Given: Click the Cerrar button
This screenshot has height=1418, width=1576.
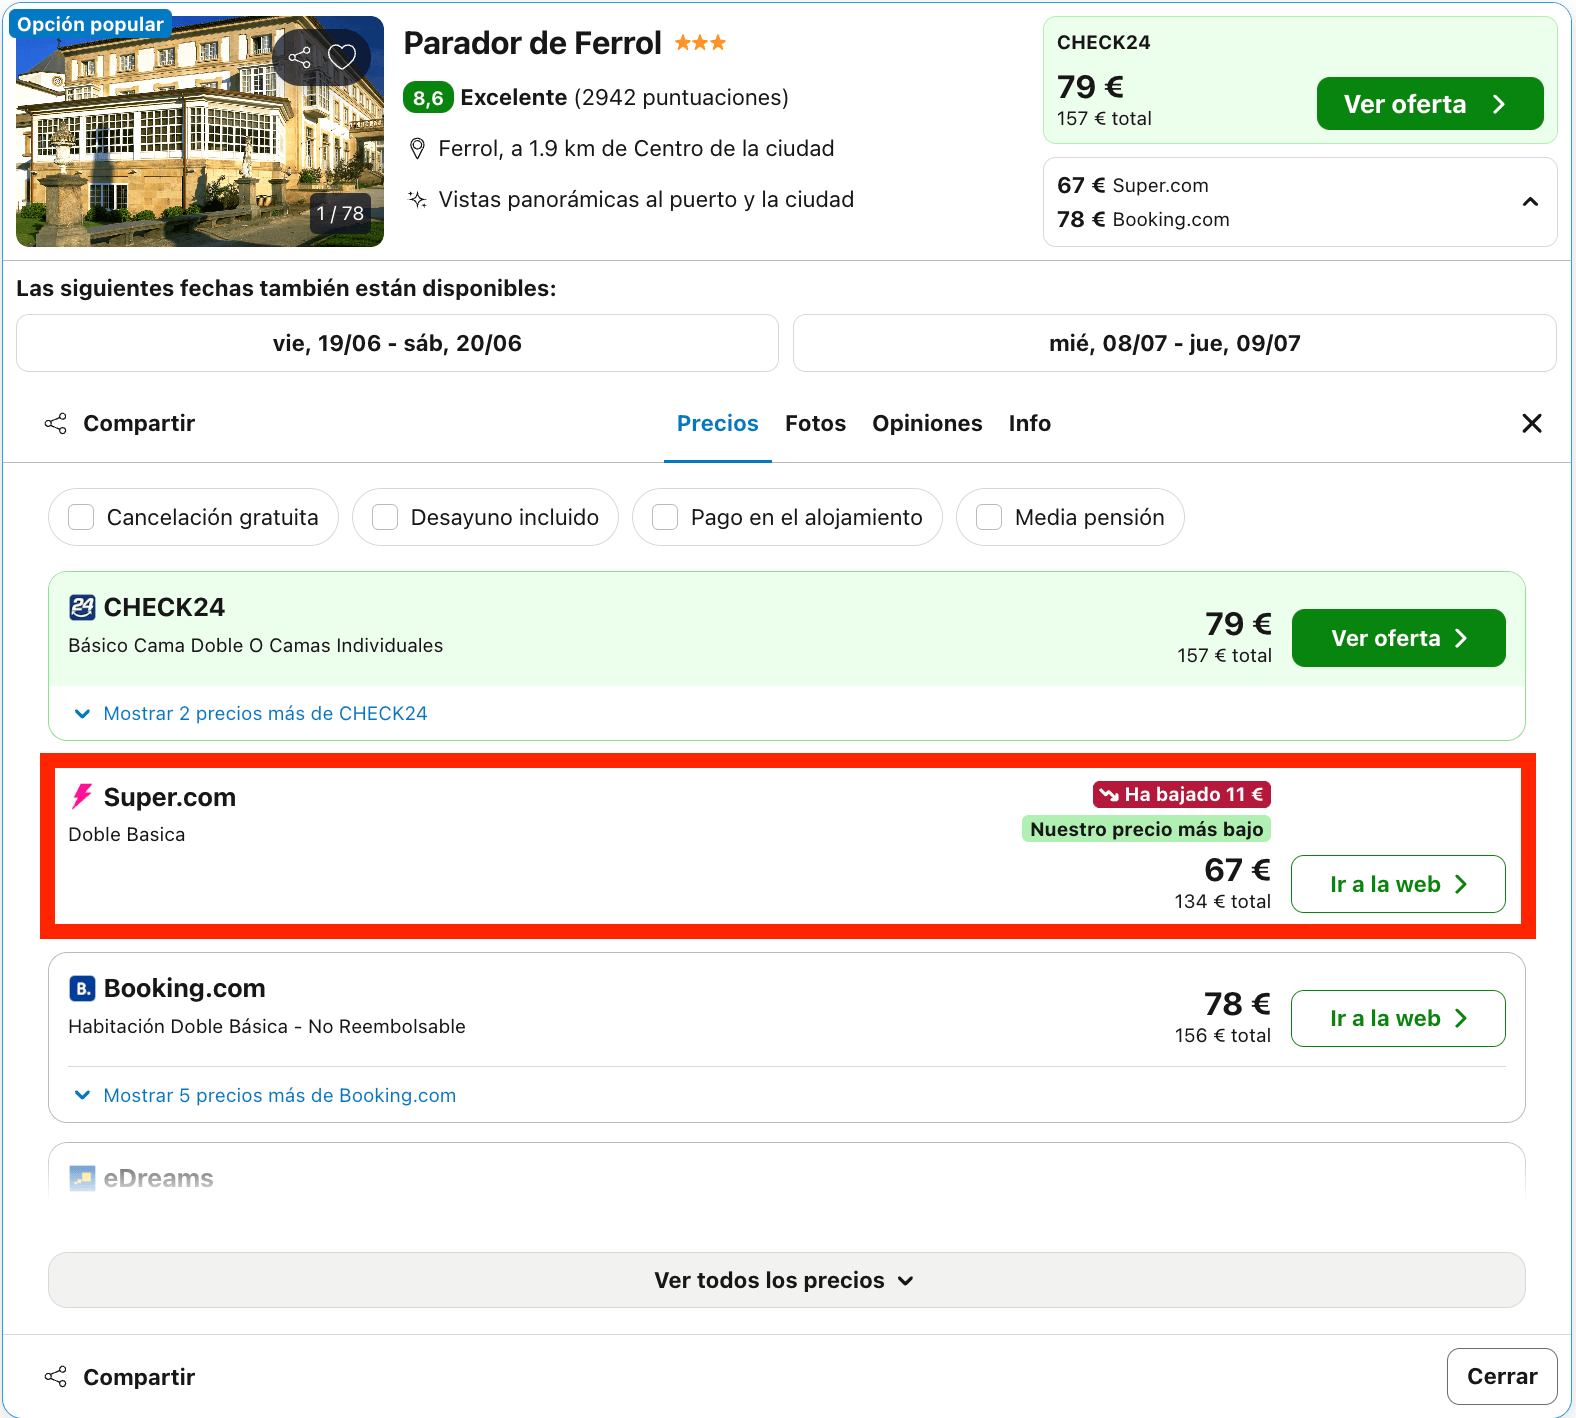Looking at the screenshot, I should pyautogui.click(x=1502, y=1376).
